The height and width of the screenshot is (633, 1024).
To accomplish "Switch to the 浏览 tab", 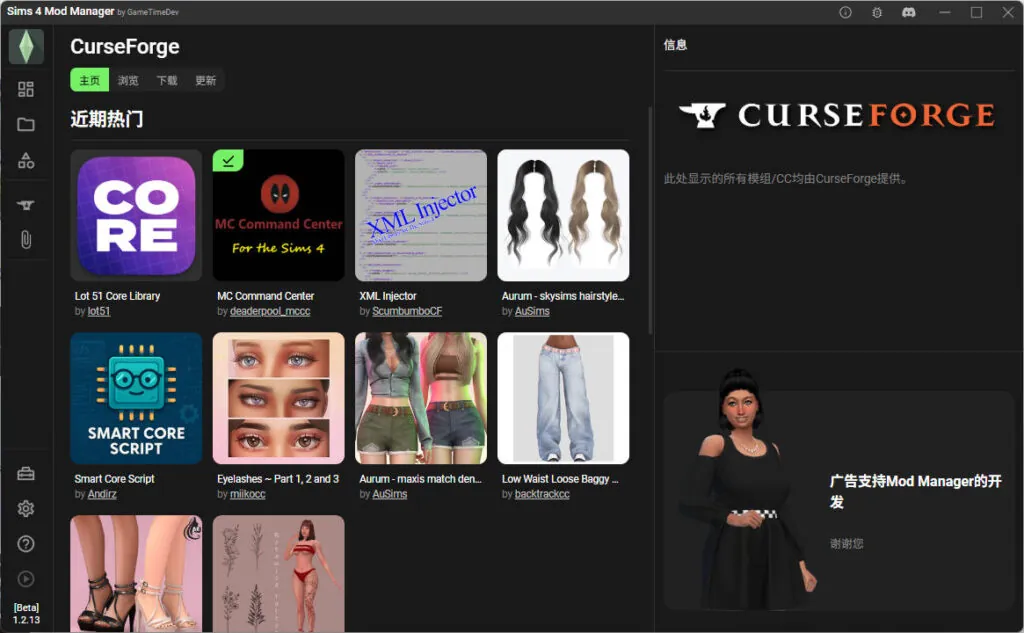I will 128,80.
